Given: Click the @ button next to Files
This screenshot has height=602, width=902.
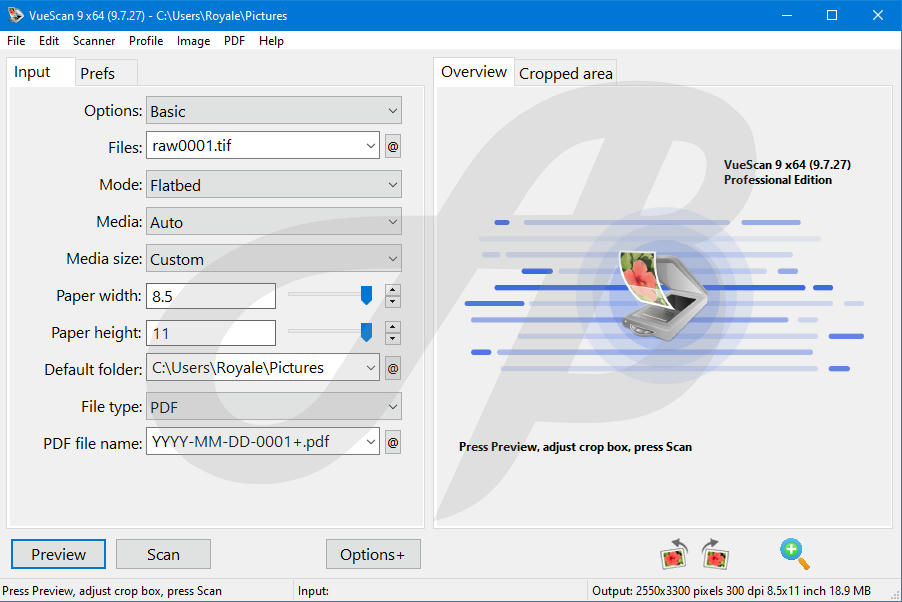Looking at the screenshot, I should pos(393,146).
